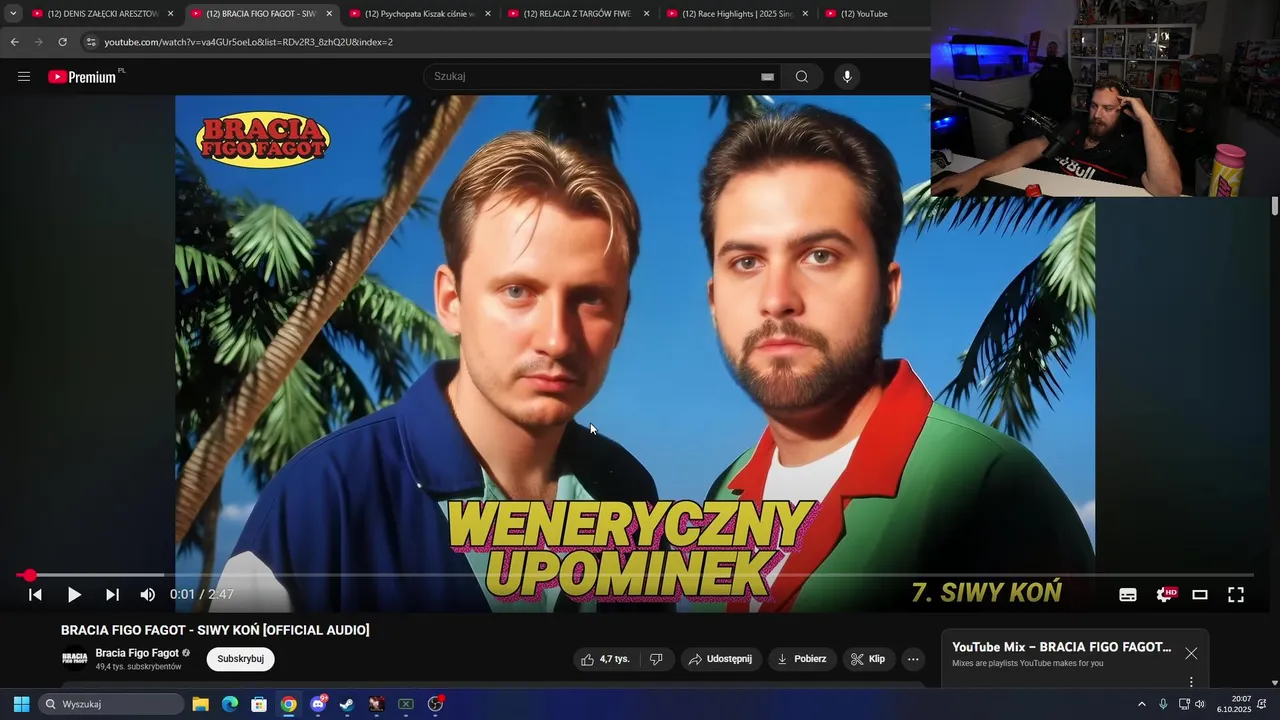Open File Explorer from taskbar

pos(200,704)
